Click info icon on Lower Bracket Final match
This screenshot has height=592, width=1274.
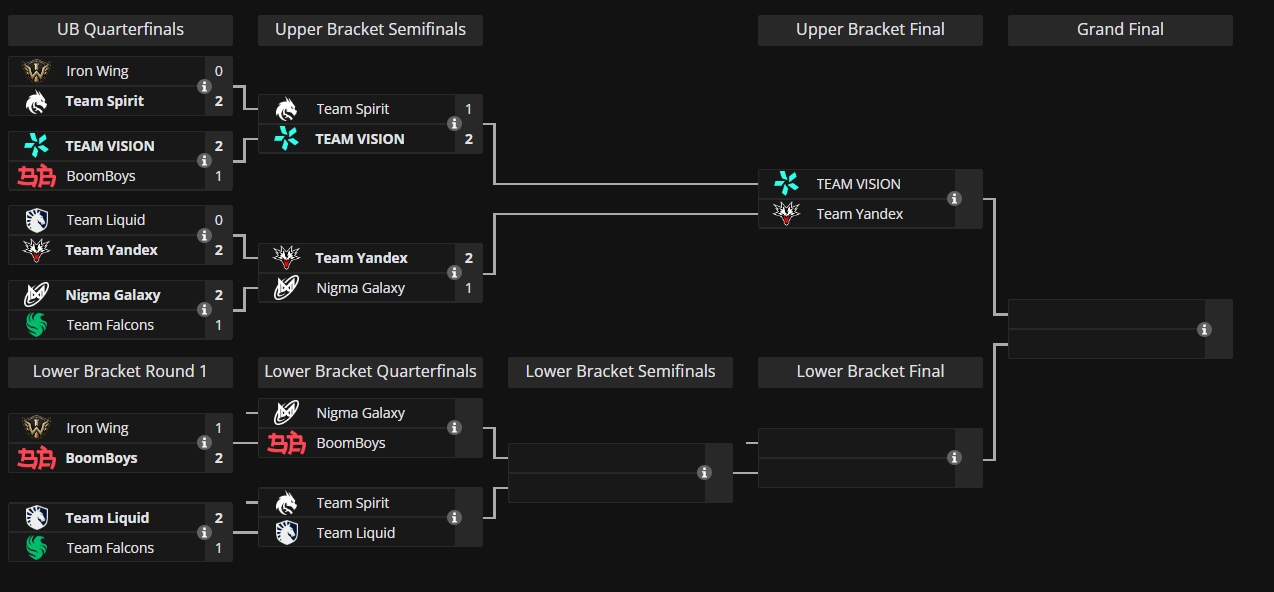pos(954,458)
